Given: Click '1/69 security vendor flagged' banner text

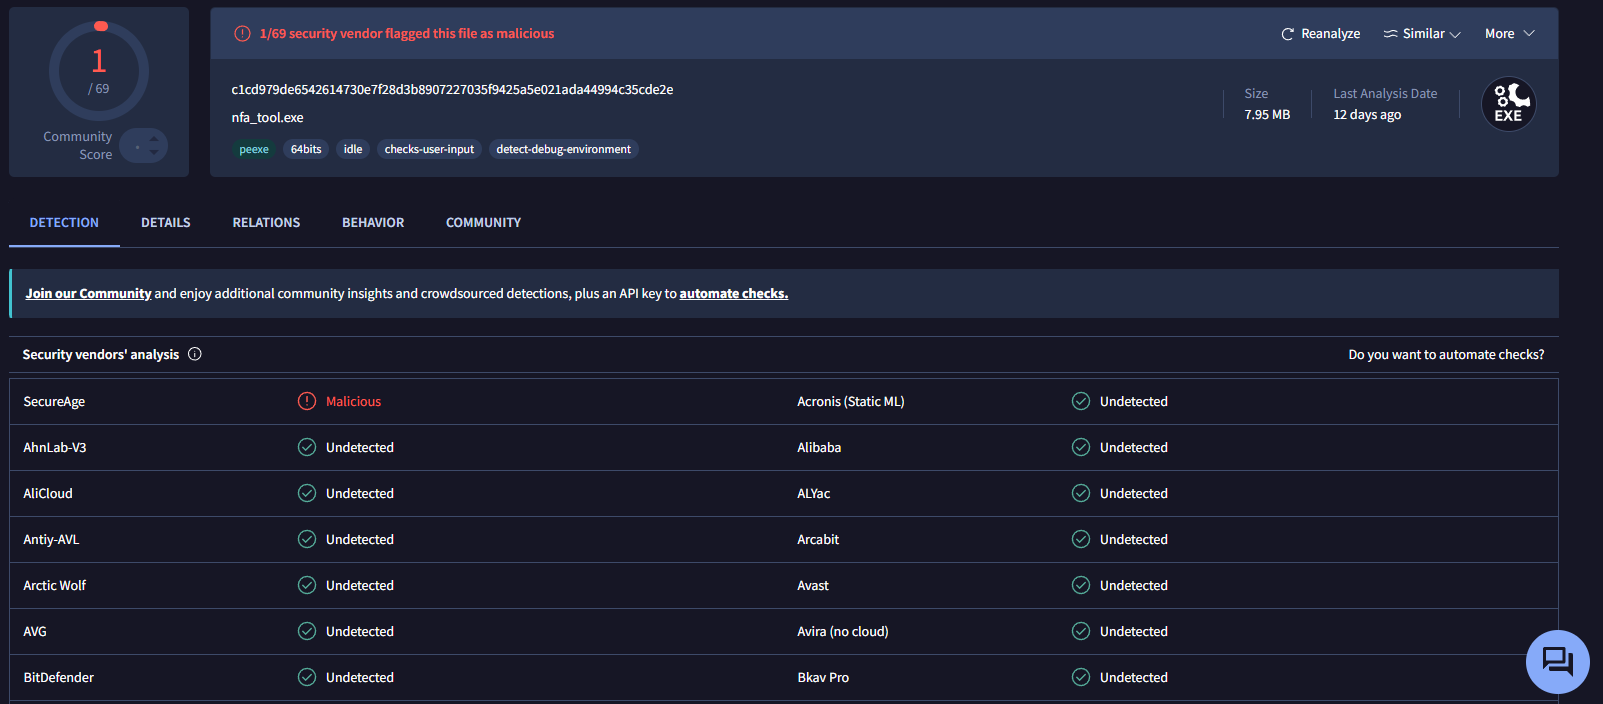Looking at the screenshot, I should tap(407, 34).
